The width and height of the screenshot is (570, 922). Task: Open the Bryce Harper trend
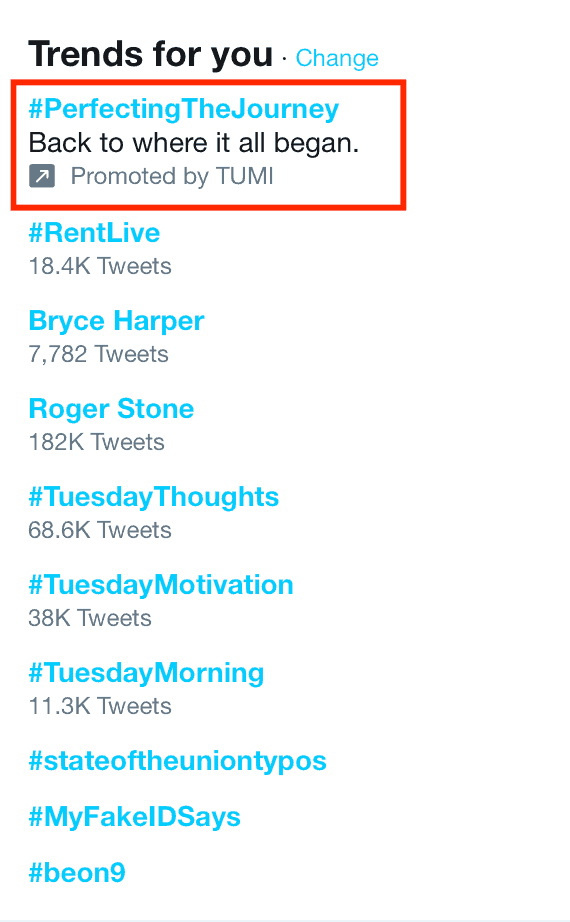[116, 321]
